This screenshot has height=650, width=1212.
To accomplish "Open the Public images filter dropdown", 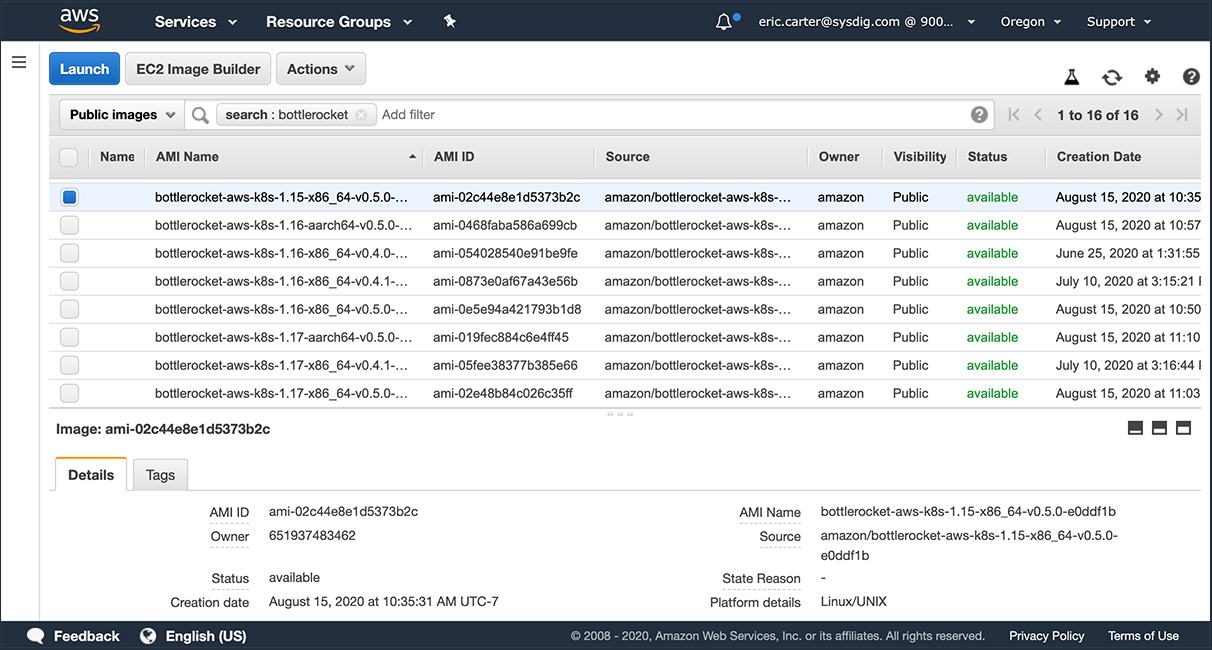I will [123, 115].
